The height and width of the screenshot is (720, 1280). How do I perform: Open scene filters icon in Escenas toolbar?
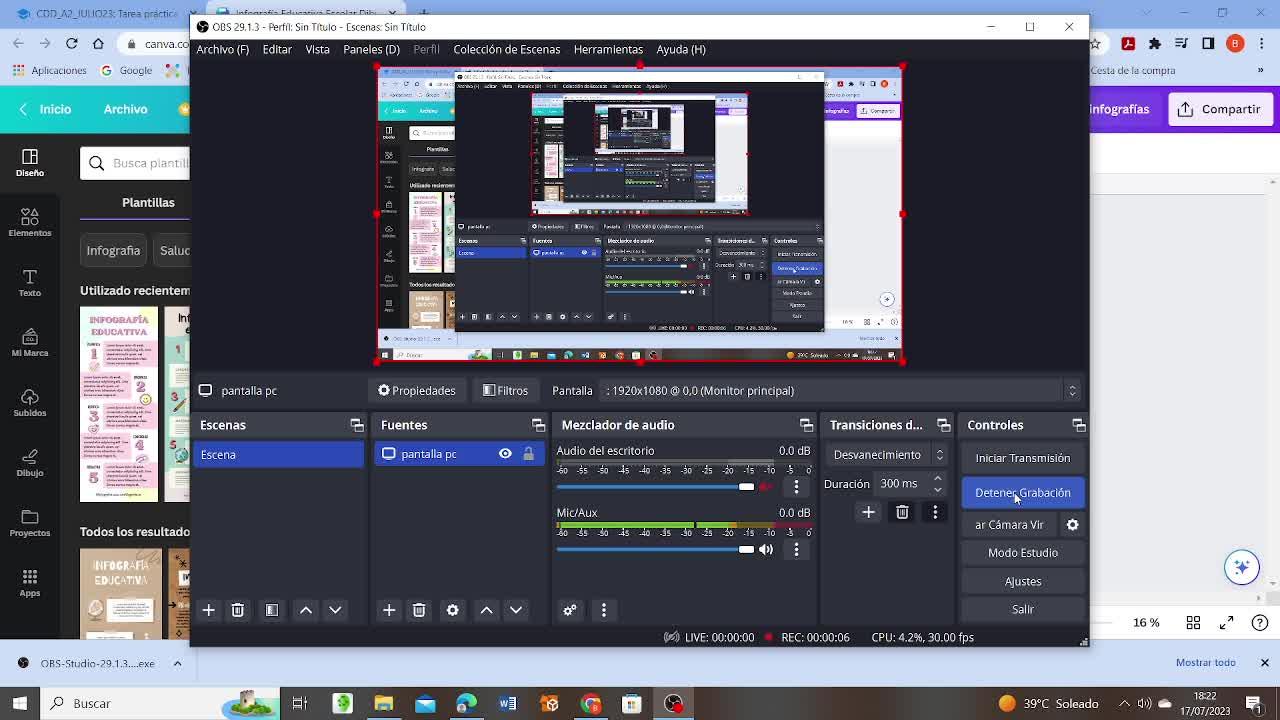[x=272, y=610]
